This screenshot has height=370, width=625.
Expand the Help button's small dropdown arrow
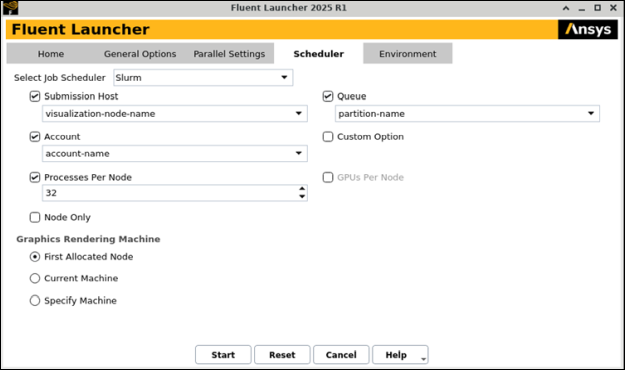click(x=423, y=359)
